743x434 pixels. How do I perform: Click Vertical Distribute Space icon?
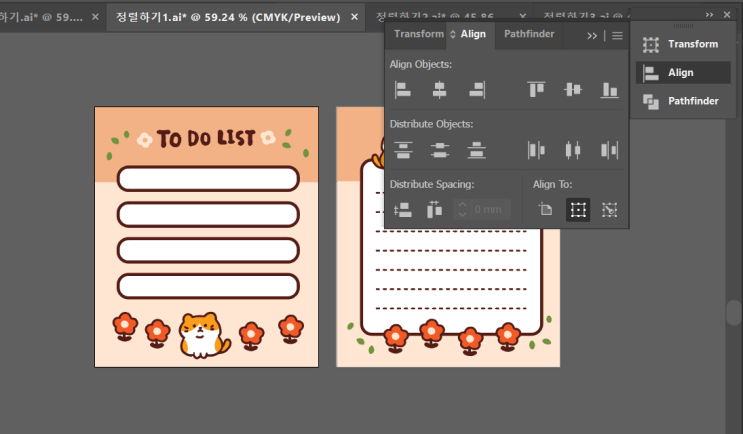403,209
